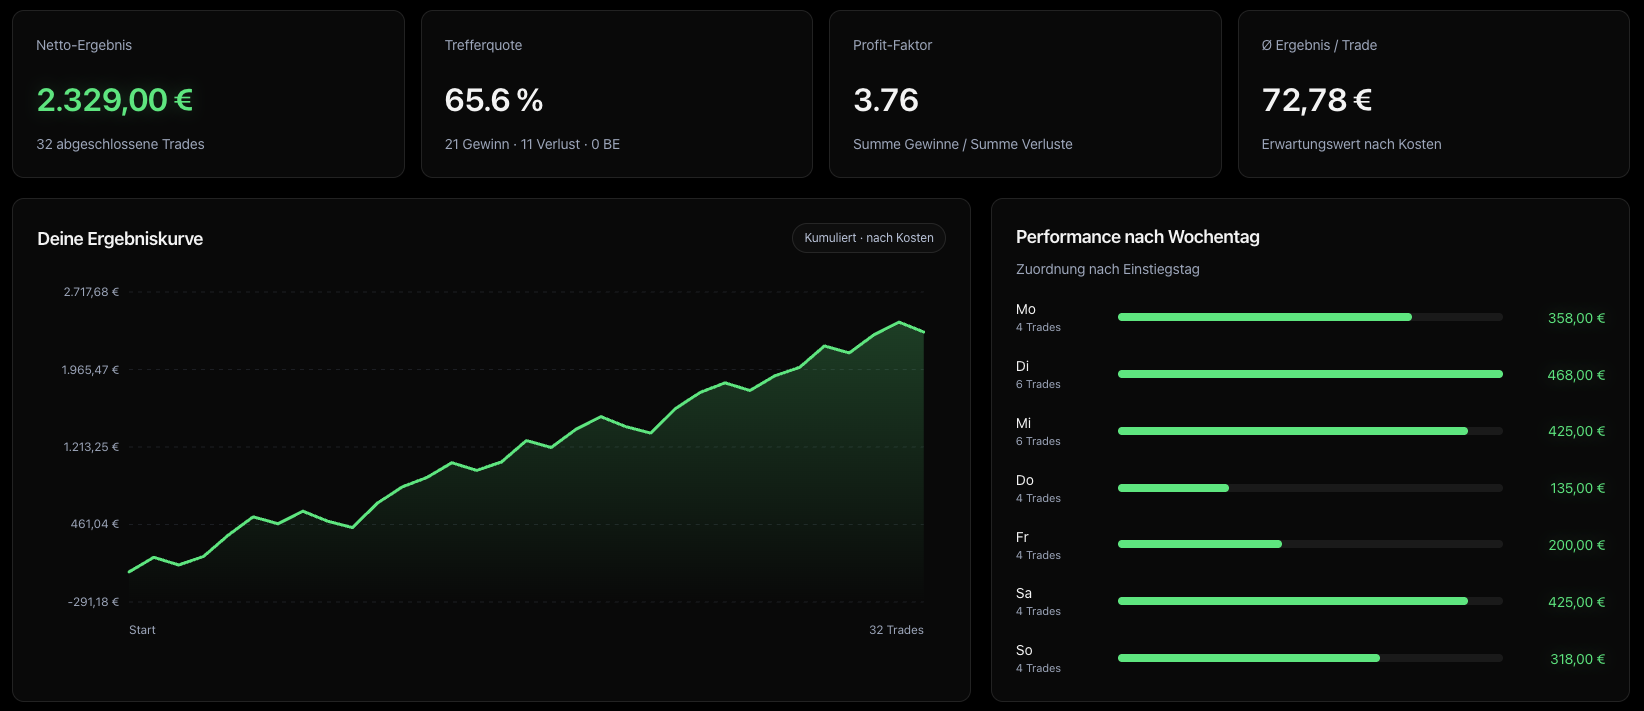
Task: Select the 200,00 € Friday result
Action: pos(1576,545)
